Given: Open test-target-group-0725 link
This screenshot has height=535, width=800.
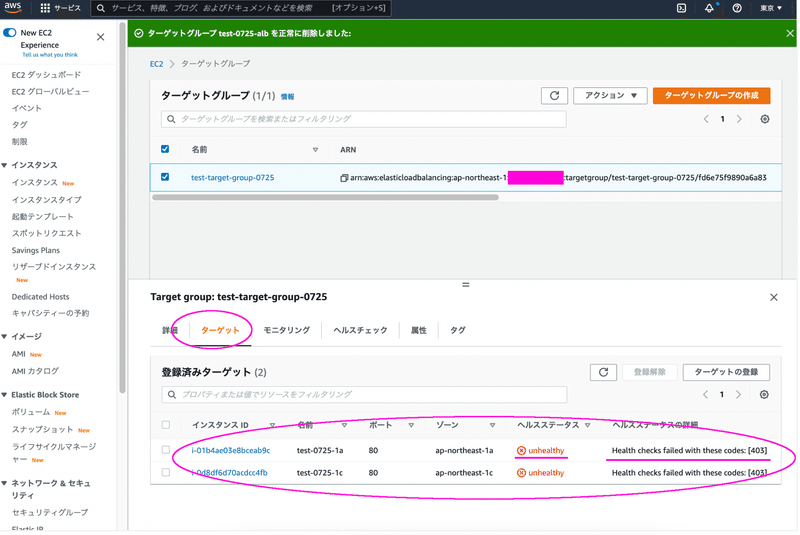Looking at the screenshot, I should tap(233, 177).
